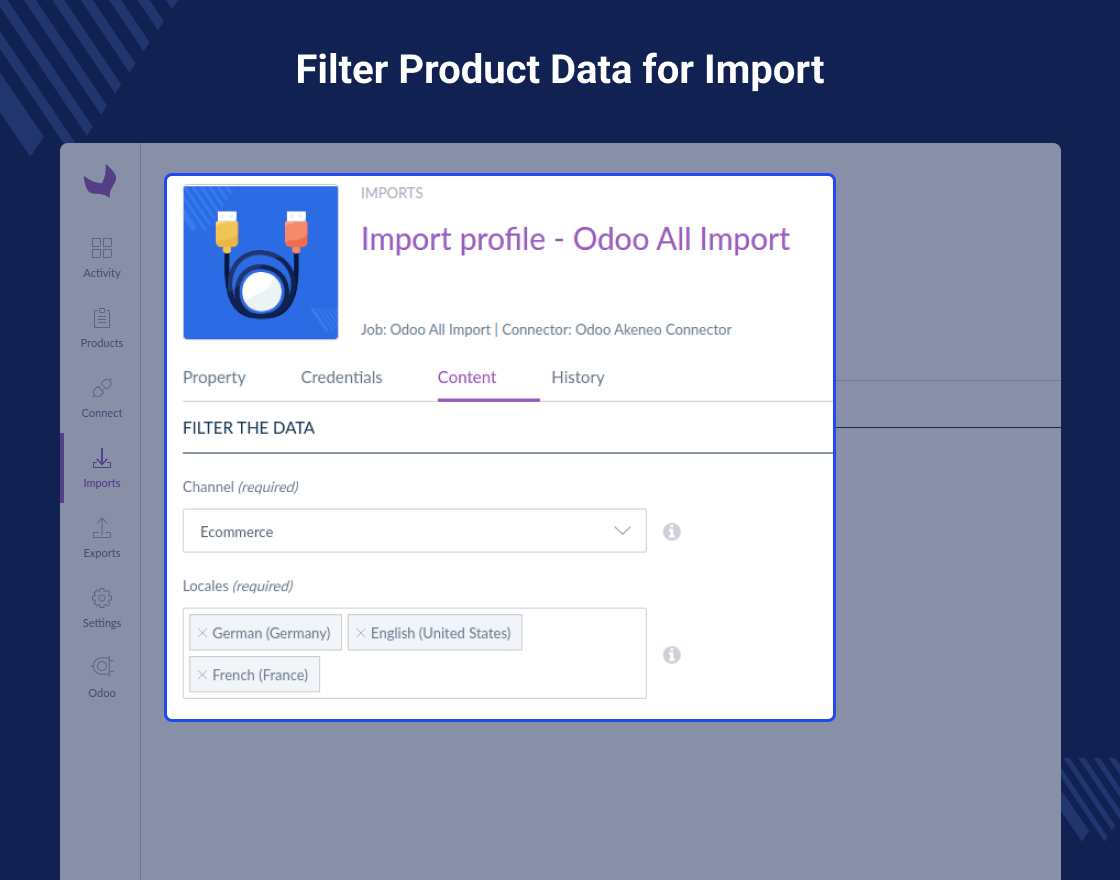Open the History tab
This screenshot has width=1120, height=880.
pos(578,377)
